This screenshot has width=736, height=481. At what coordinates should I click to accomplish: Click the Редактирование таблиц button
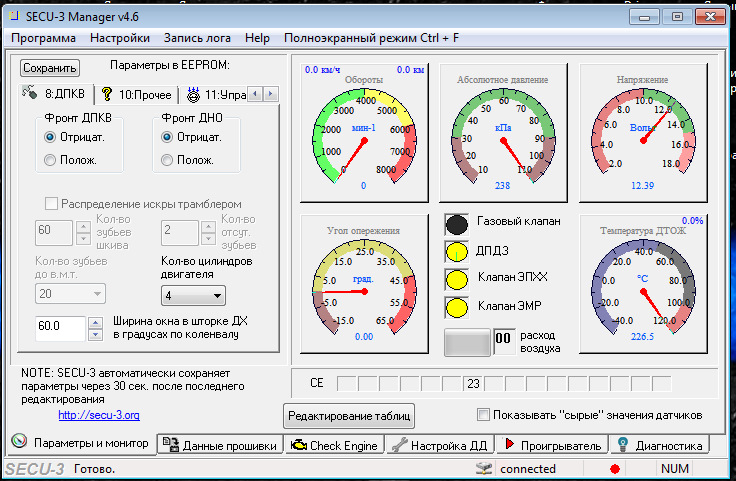[349, 416]
